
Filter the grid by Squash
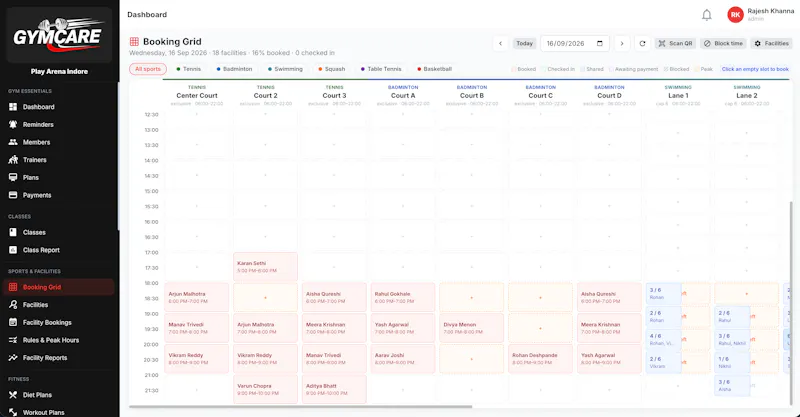click(x=332, y=69)
